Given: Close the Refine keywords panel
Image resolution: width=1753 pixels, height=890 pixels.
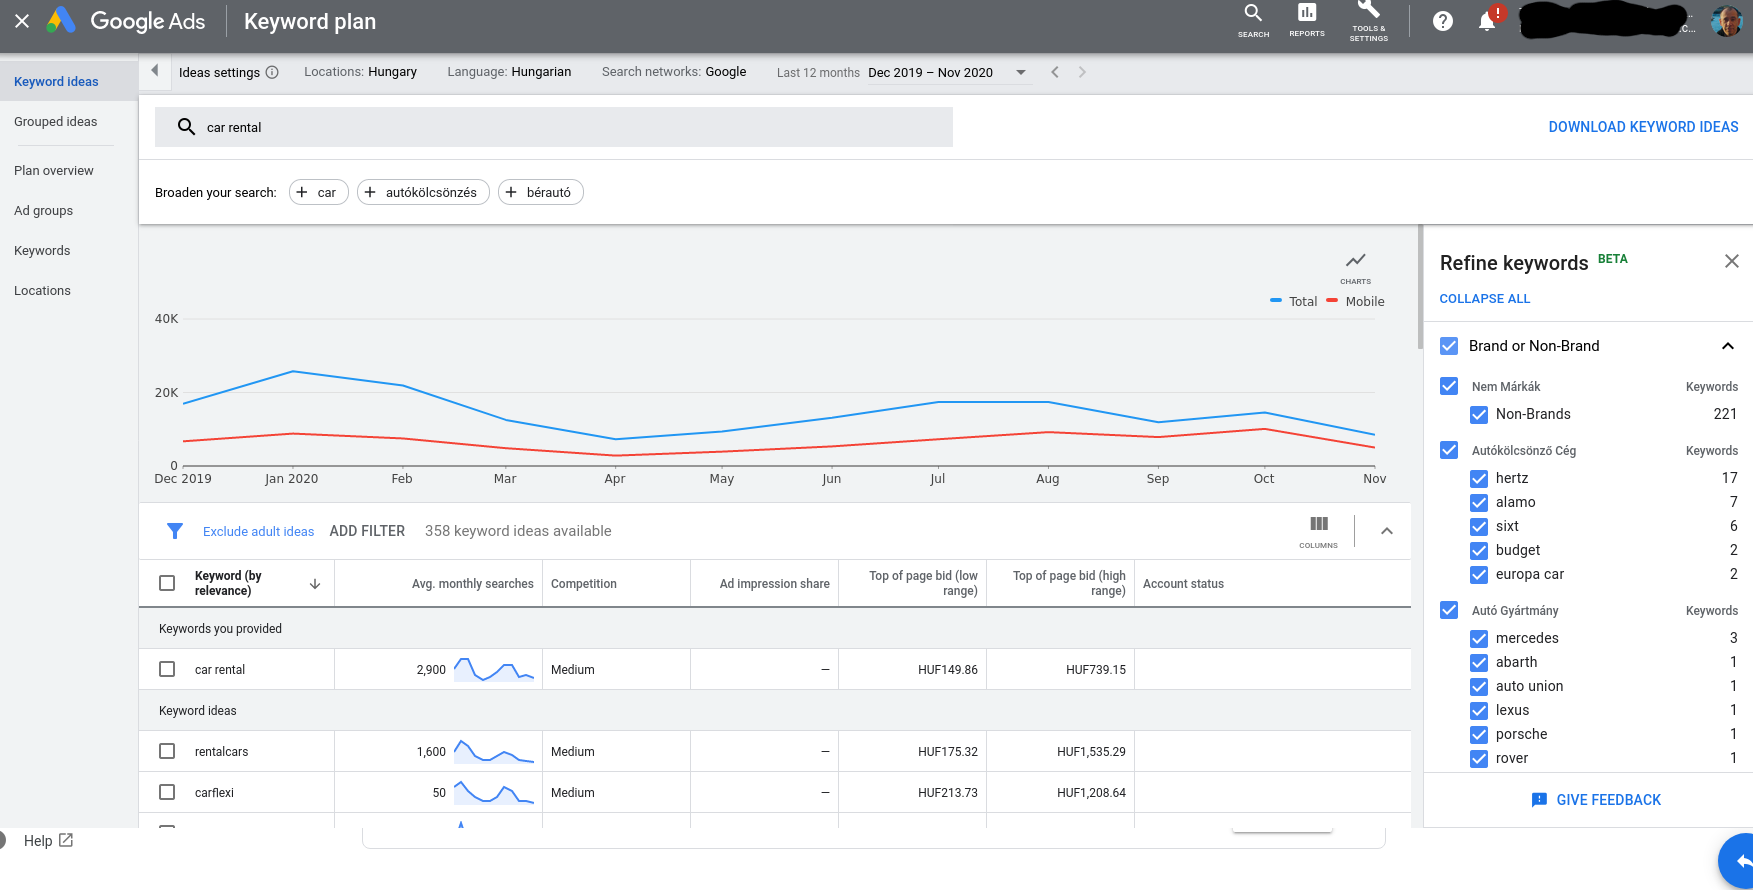Looking at the screenshot, I should pos(1732,261).
